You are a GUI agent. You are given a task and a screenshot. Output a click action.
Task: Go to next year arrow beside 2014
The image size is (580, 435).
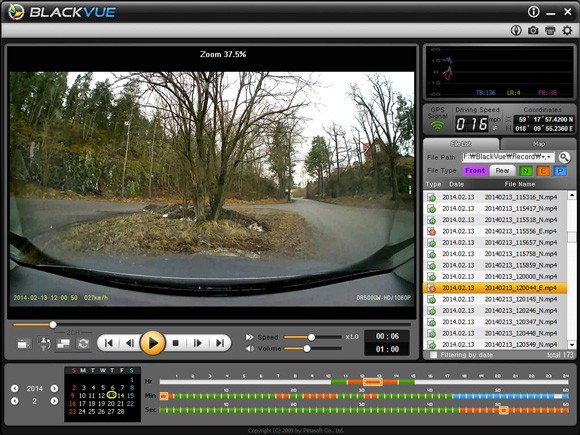pos(54,388)
